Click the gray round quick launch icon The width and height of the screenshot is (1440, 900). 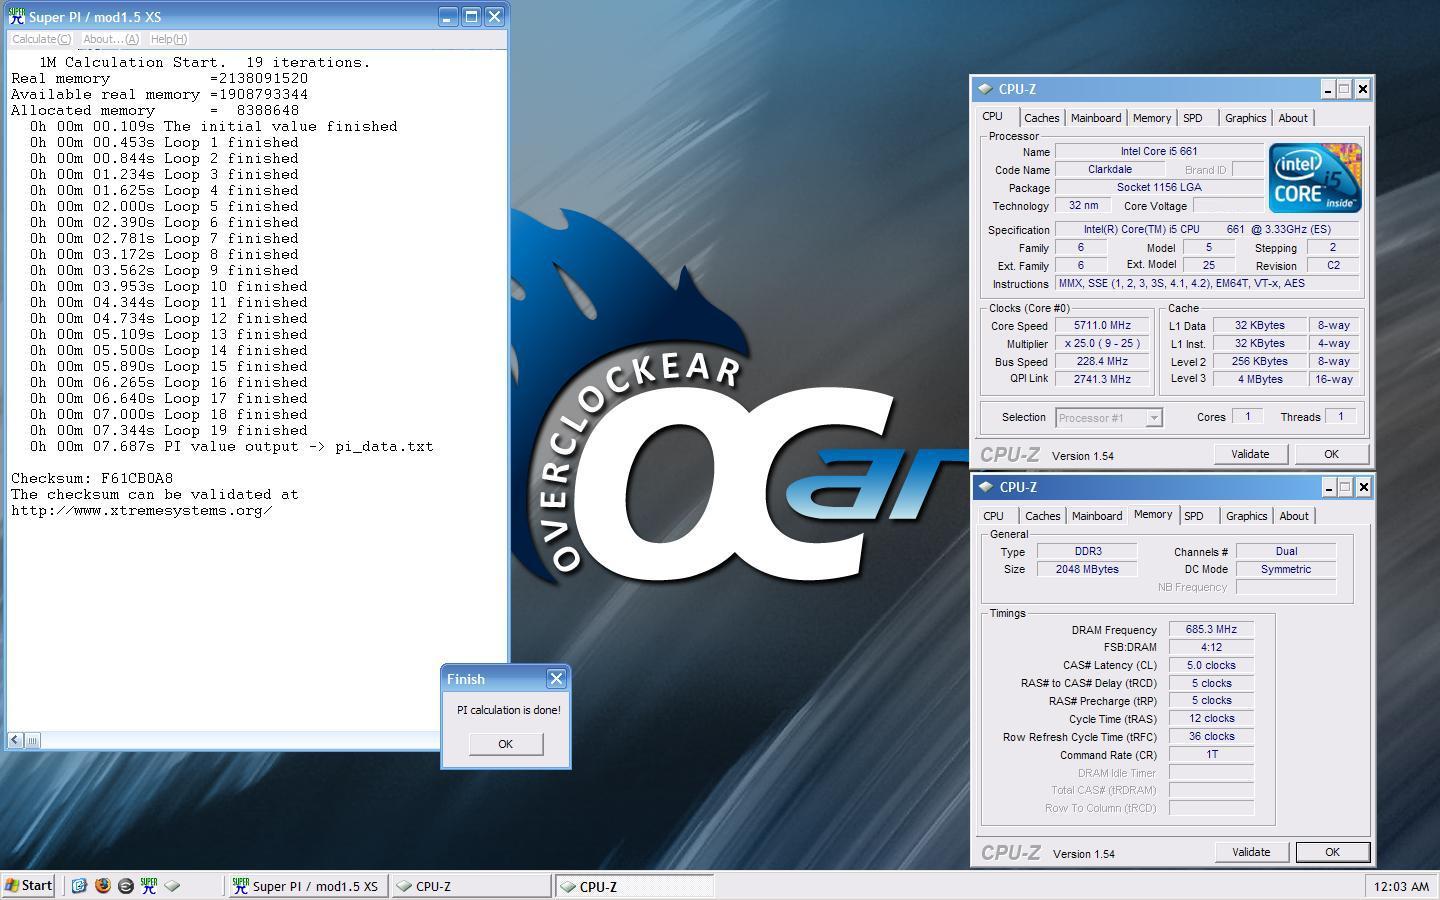[125, 886]
